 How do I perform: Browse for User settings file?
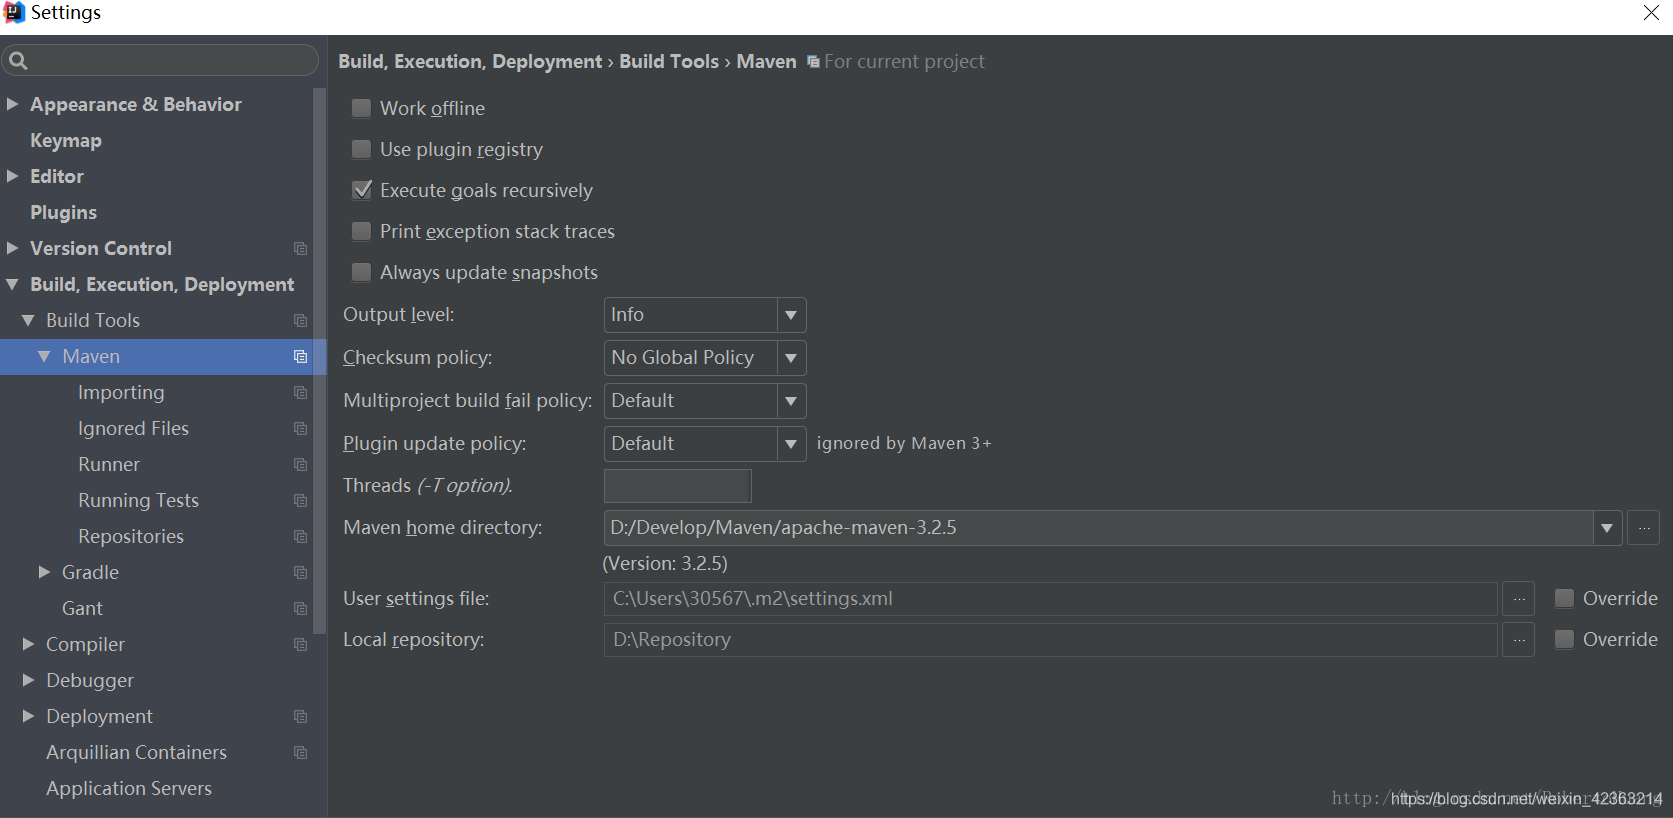[x=1519, y=599]
